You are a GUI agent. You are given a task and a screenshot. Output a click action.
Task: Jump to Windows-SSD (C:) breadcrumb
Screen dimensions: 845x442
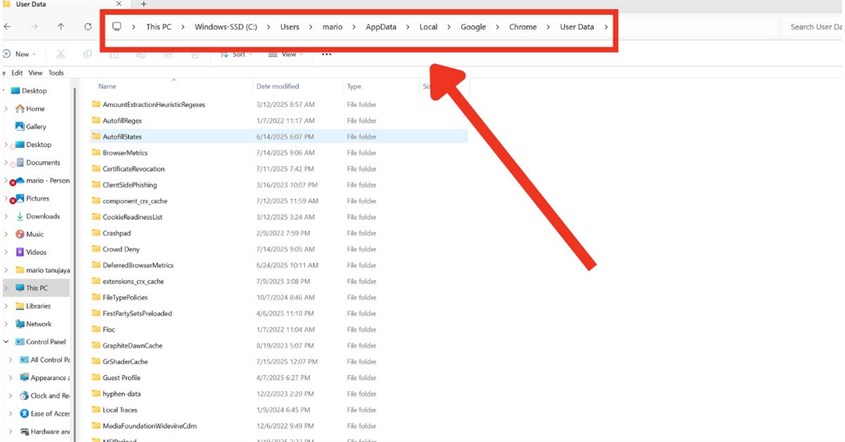point(226,26)
